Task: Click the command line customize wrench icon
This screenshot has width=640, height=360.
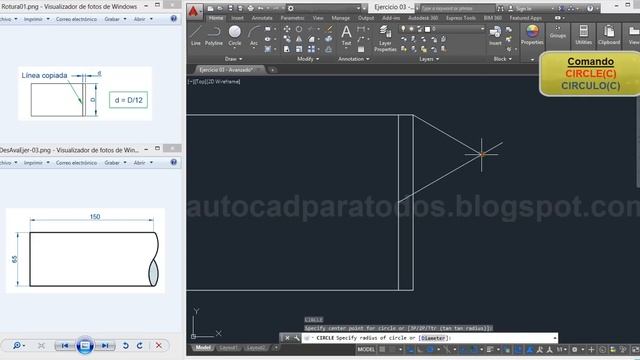Action: (296, 338)
